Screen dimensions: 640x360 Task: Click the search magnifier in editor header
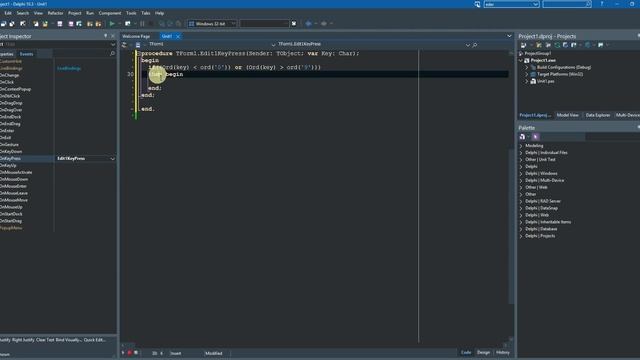(x=475, y=45)
